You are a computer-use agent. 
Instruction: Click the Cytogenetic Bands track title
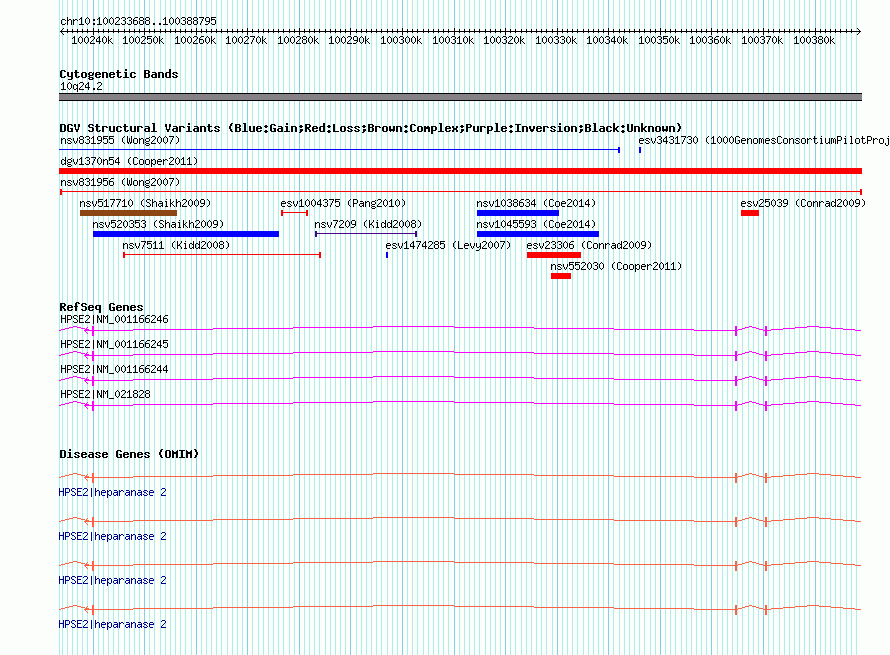[x=119, y=74]
